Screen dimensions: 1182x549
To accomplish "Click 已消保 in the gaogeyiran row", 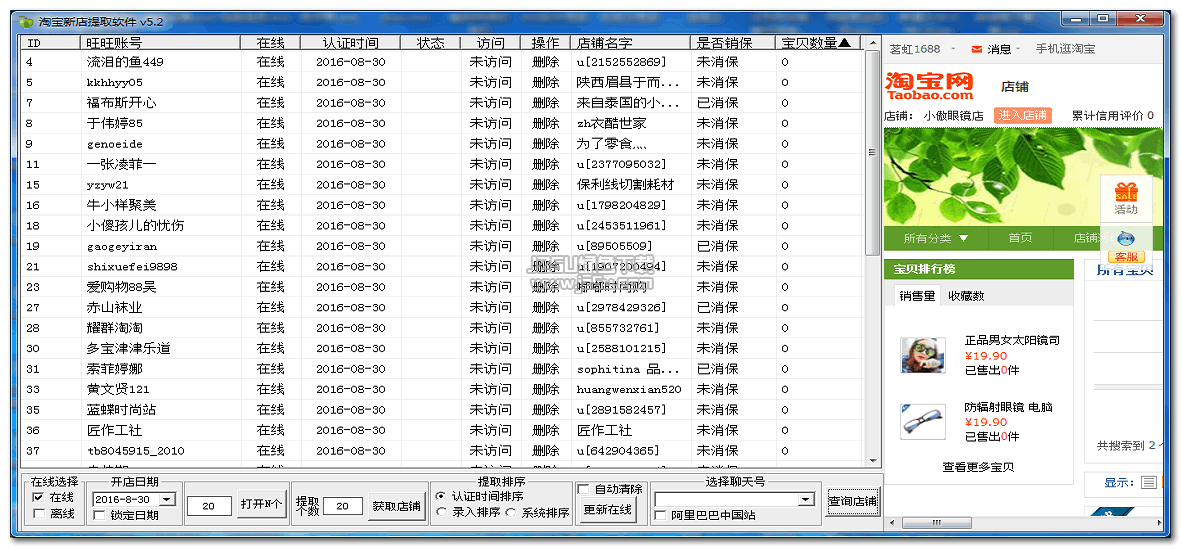I will [717, 246].
